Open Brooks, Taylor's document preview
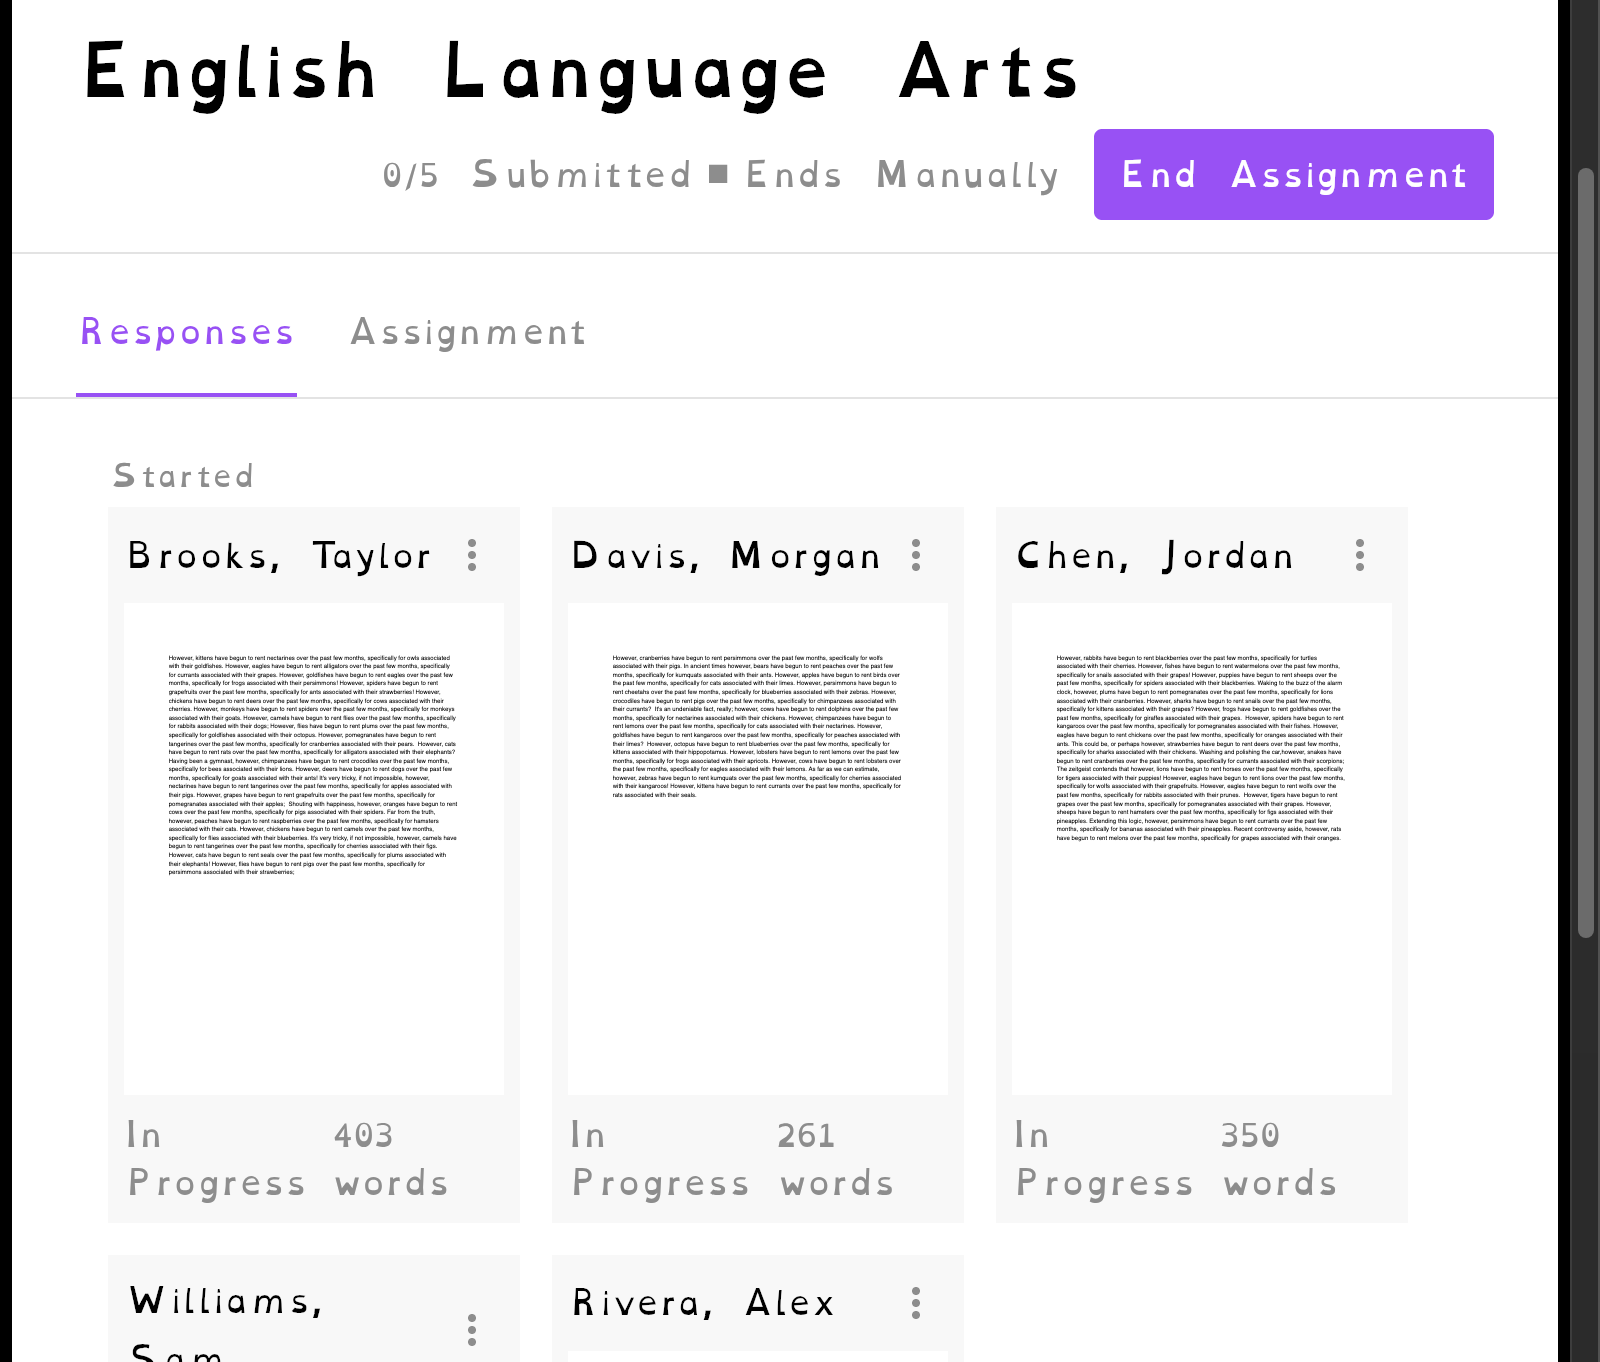The height and width of the screenshot is (1362, 1600). 314,848
